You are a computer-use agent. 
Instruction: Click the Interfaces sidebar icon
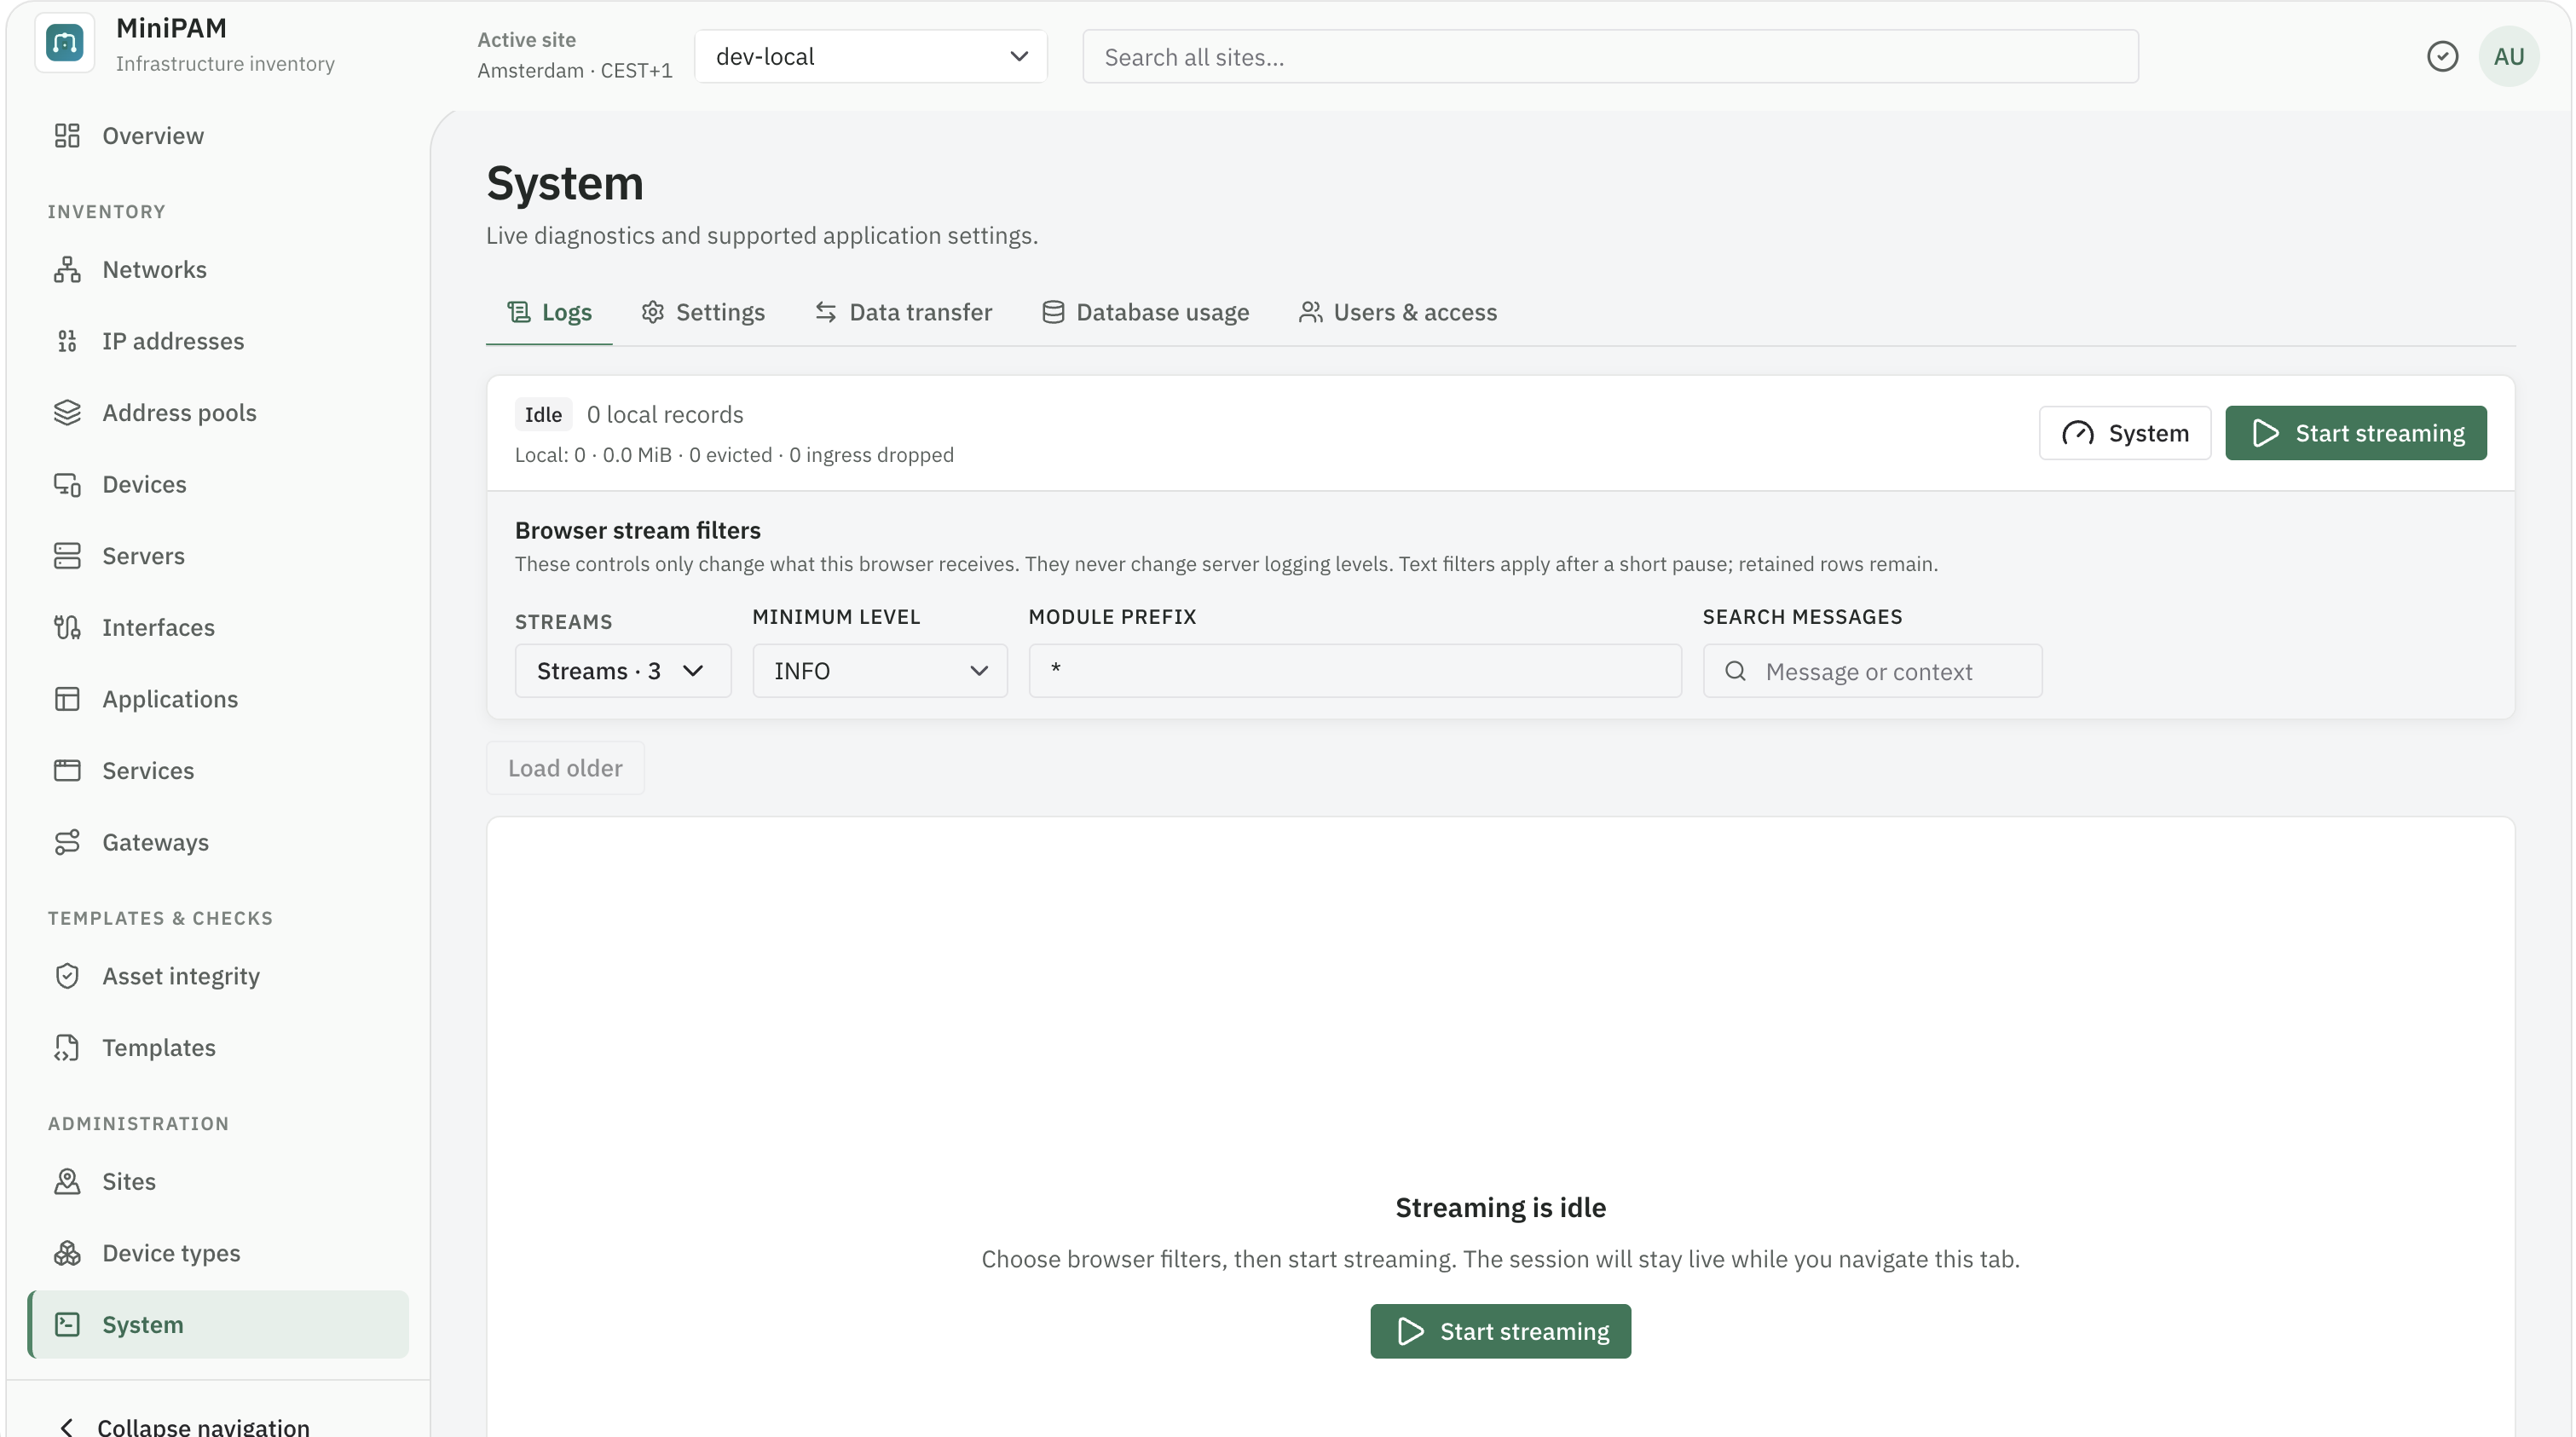(67, 628)
